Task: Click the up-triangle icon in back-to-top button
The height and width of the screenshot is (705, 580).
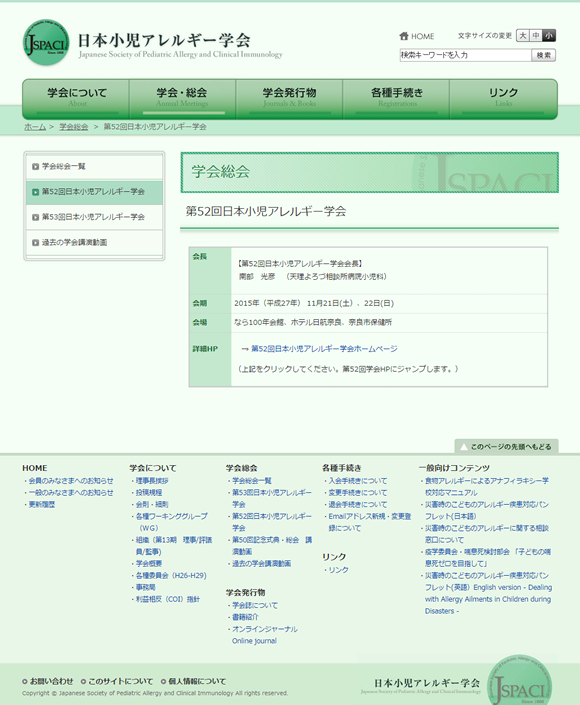Action: point(464,447)
